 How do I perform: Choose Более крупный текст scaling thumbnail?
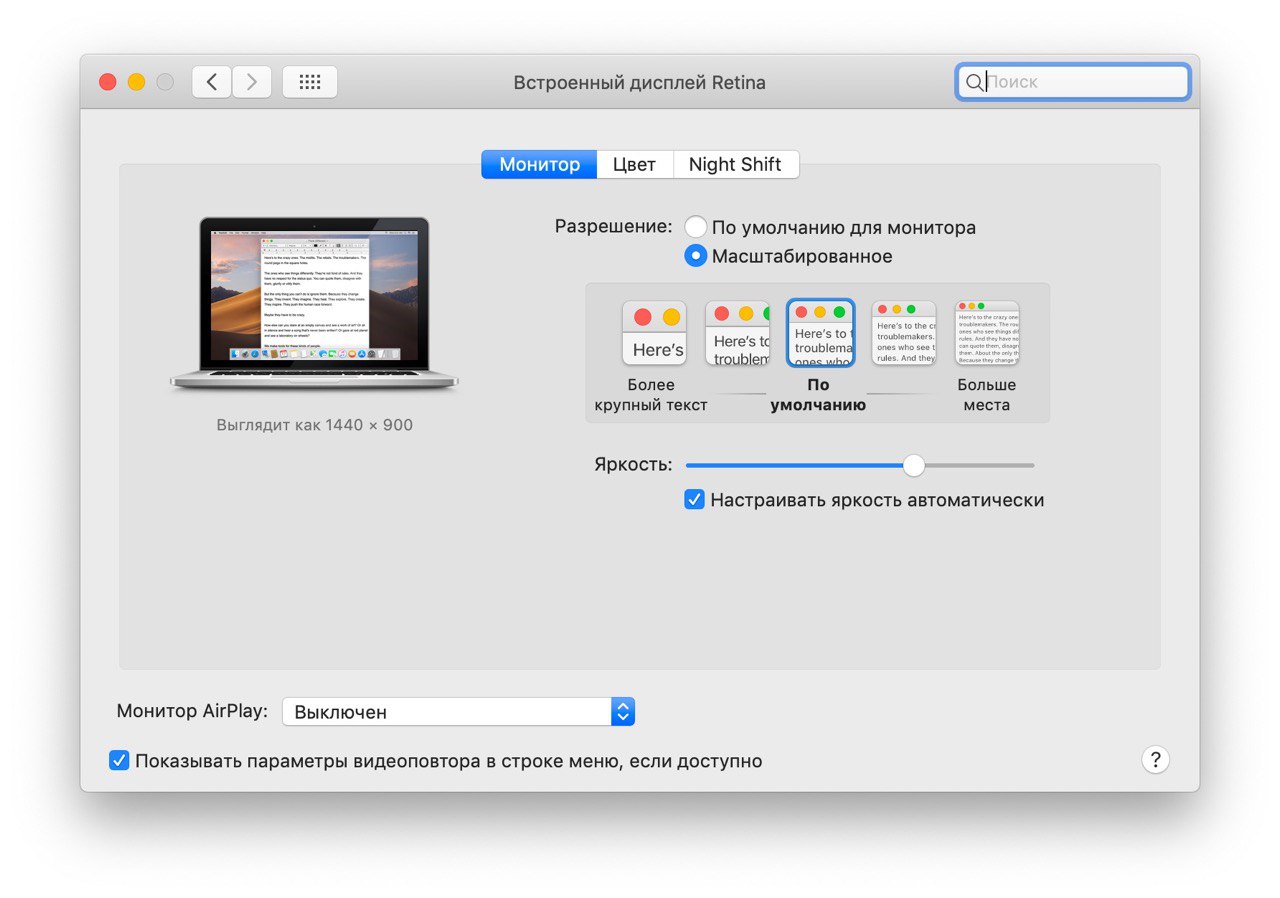(x=654, y=333)
